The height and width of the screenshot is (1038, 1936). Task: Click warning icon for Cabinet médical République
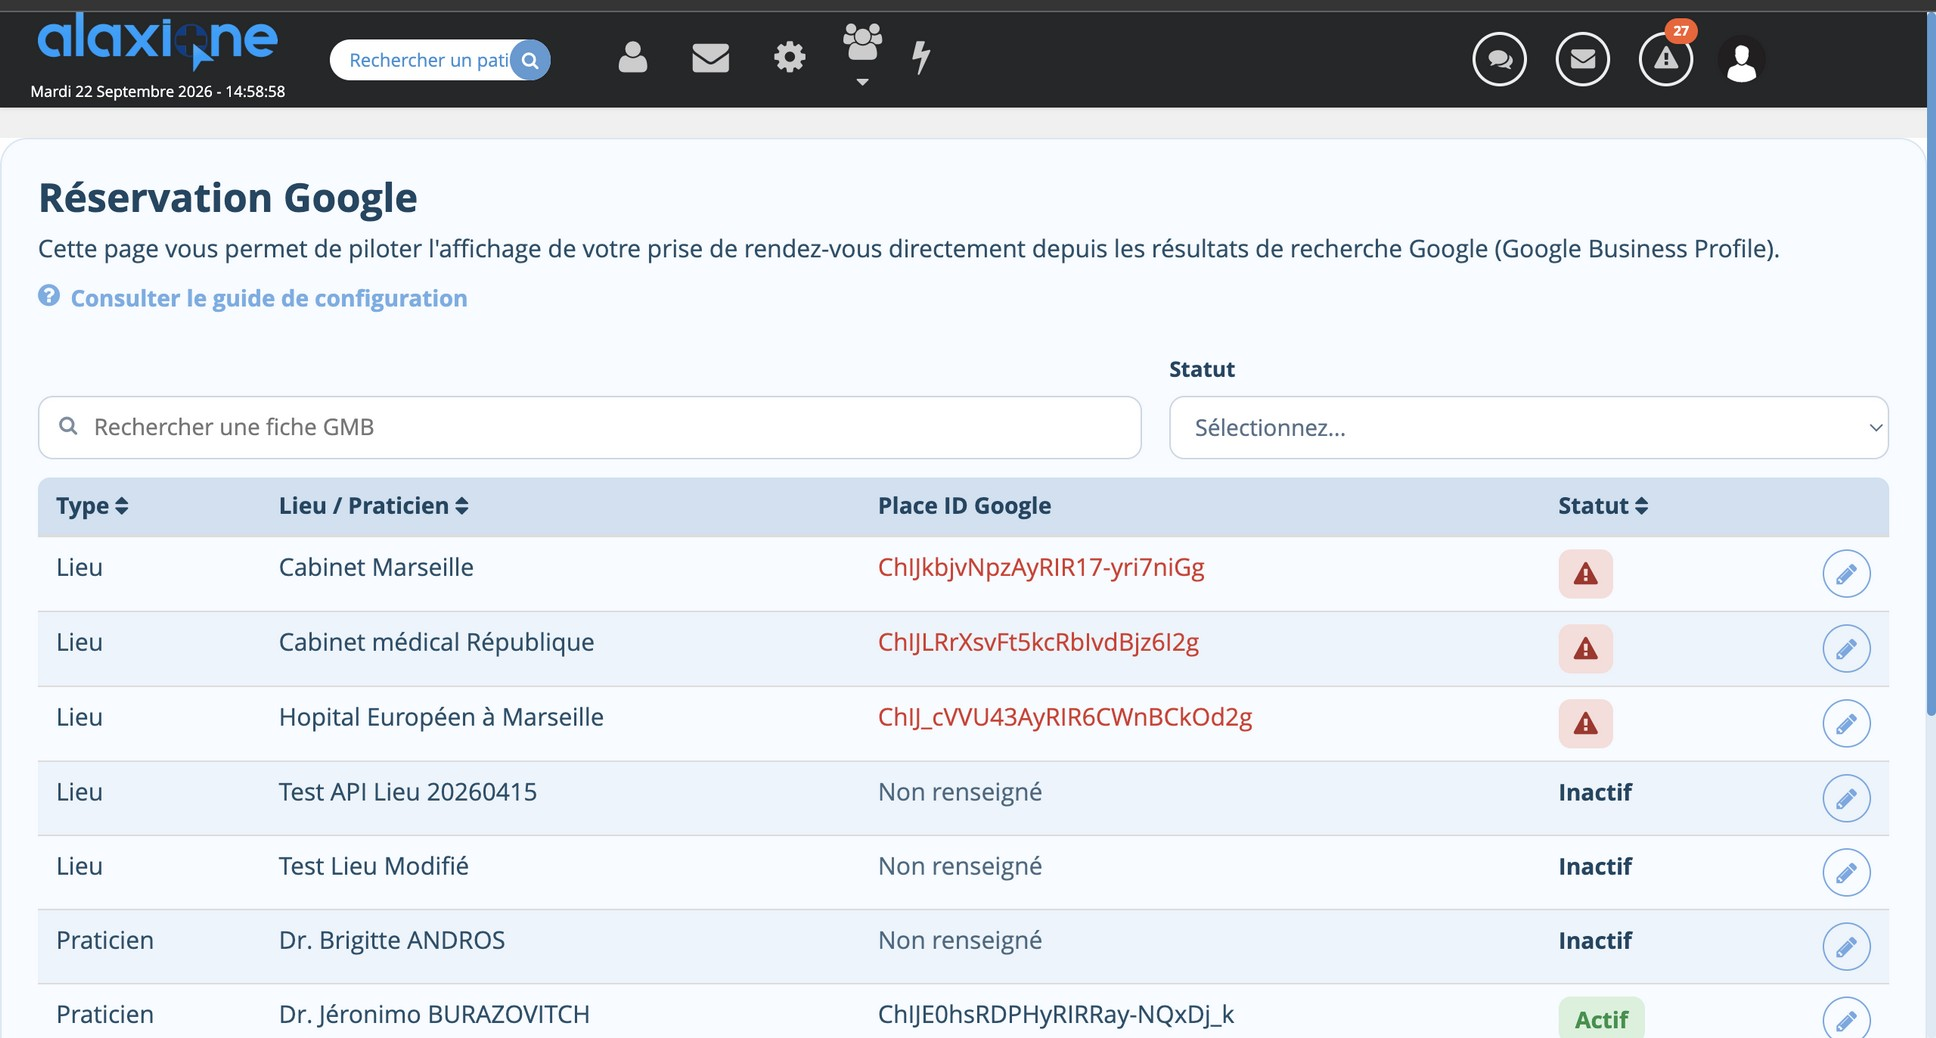coord(1585,649)
